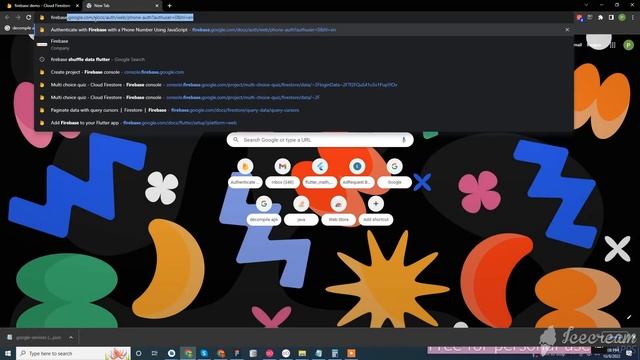640x360 pixels.
Task: Choose the Add Firebase to your Flutter app suggestion
Action: [x=304, y=123]
